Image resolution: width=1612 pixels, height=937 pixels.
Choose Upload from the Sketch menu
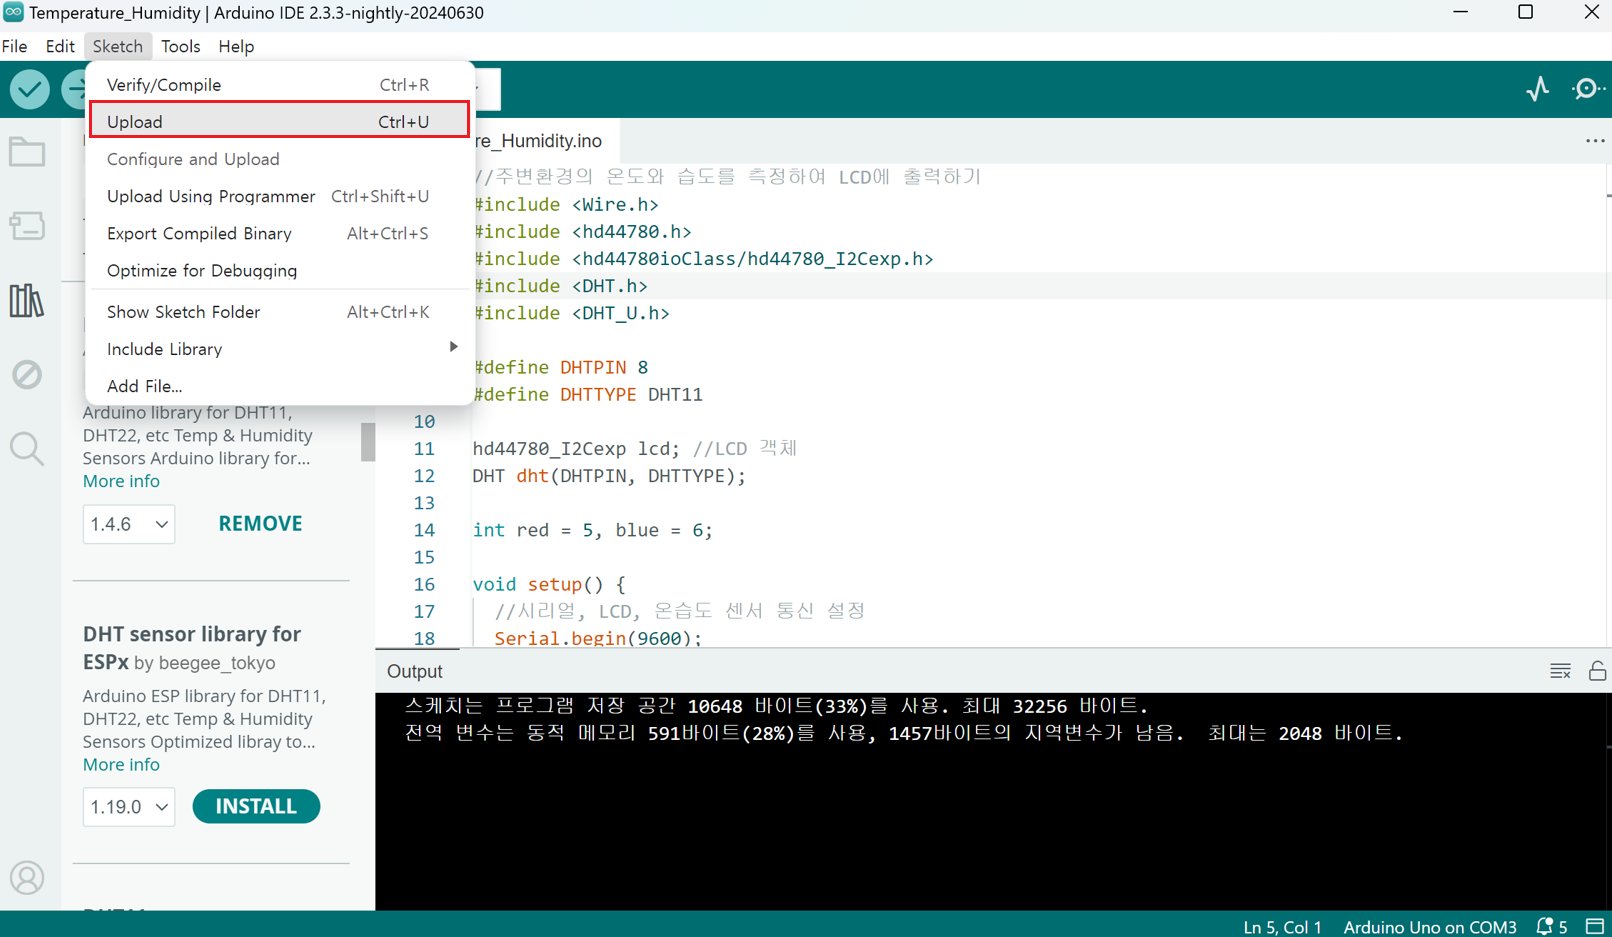pyautogui.click(x=279, y=121)
